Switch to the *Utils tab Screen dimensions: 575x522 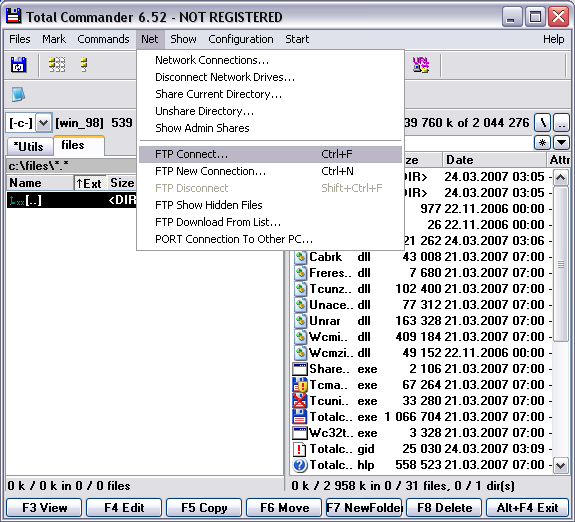[x=29, y=147]
